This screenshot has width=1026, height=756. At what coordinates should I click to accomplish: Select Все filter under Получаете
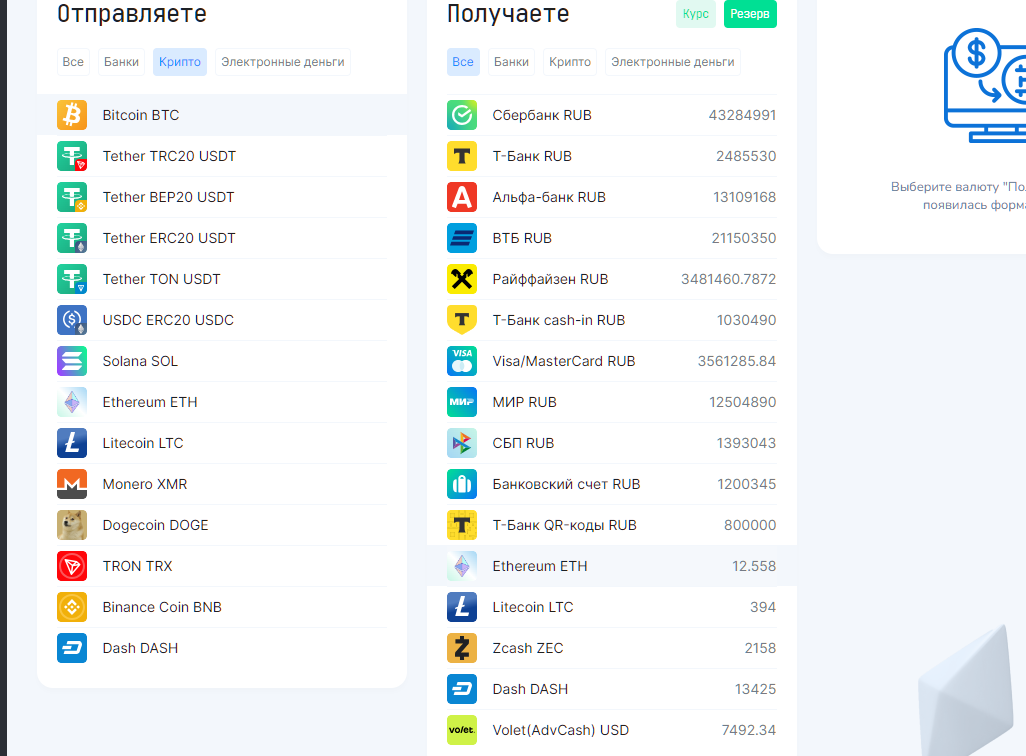point(463,62)
